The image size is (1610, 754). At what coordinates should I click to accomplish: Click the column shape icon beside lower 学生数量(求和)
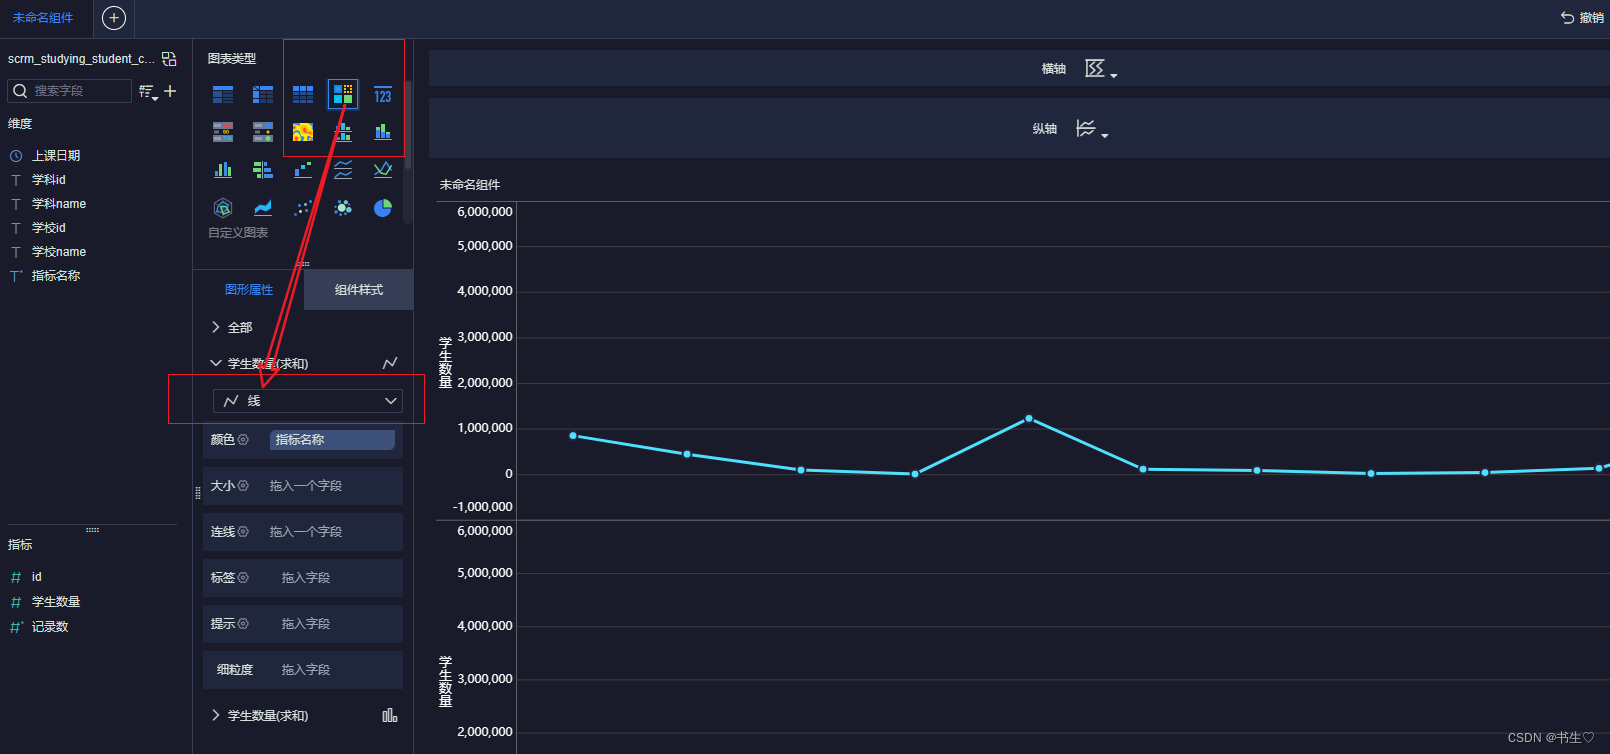tap(390, 715)
